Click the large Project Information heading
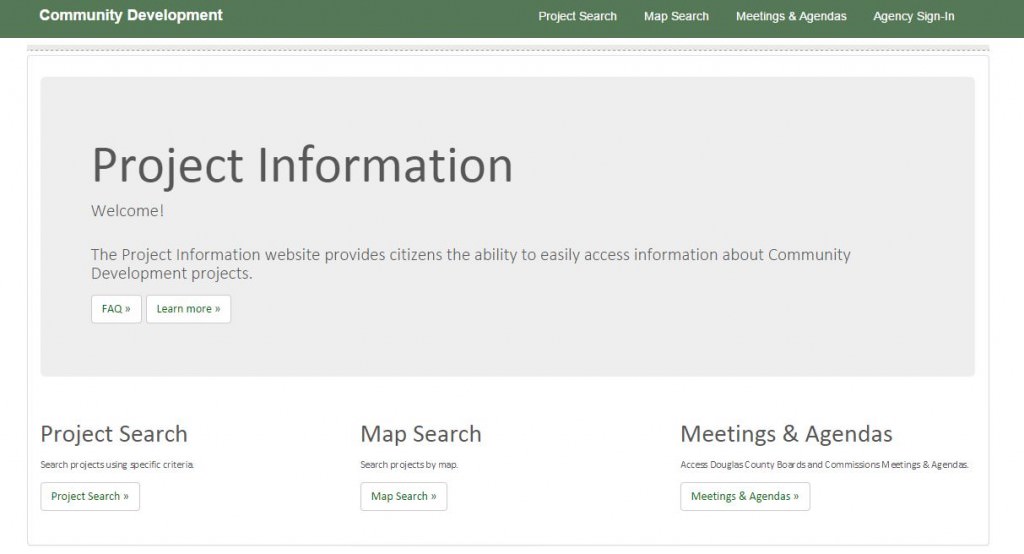The image size is (1024, 554). coord(302,166)
